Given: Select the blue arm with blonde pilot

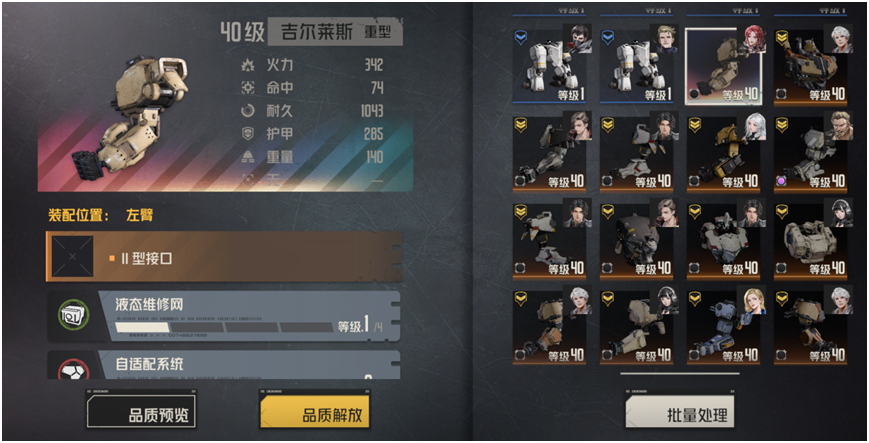Looking at the screenshot, I should point(723,326).
